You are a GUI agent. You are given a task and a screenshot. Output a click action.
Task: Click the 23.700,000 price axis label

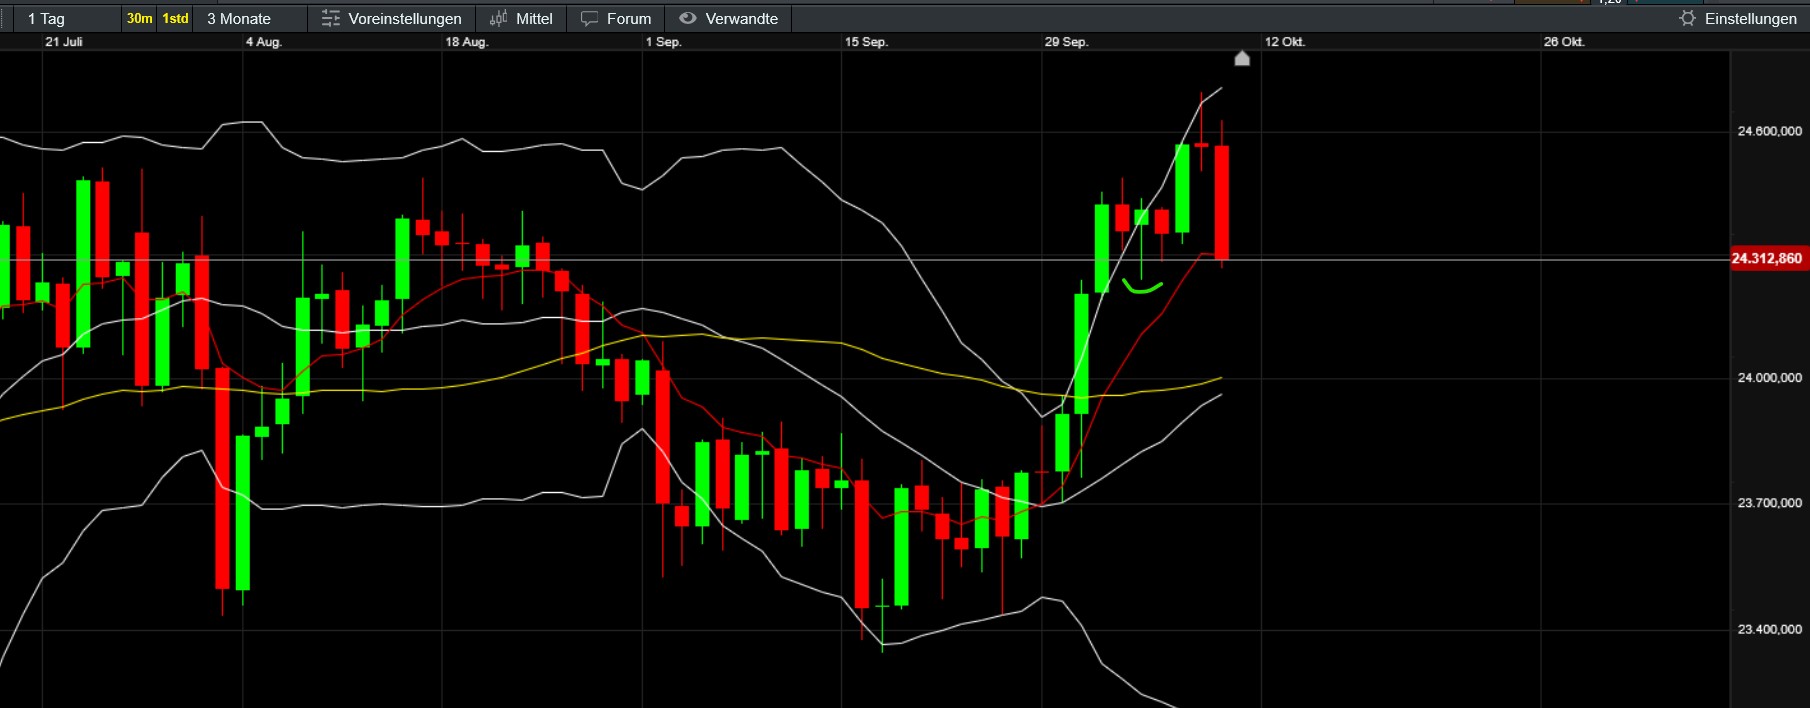(x=1770, y=503)
